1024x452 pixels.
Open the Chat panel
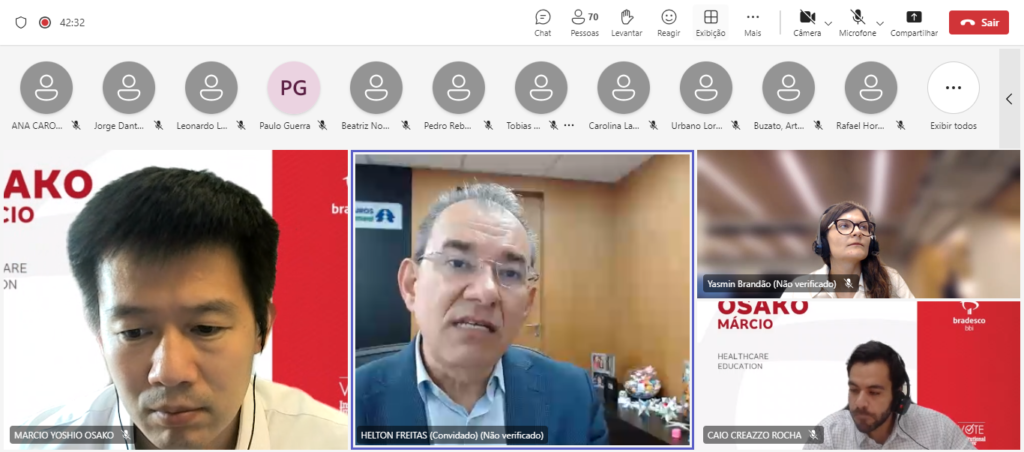coord(543,22)
